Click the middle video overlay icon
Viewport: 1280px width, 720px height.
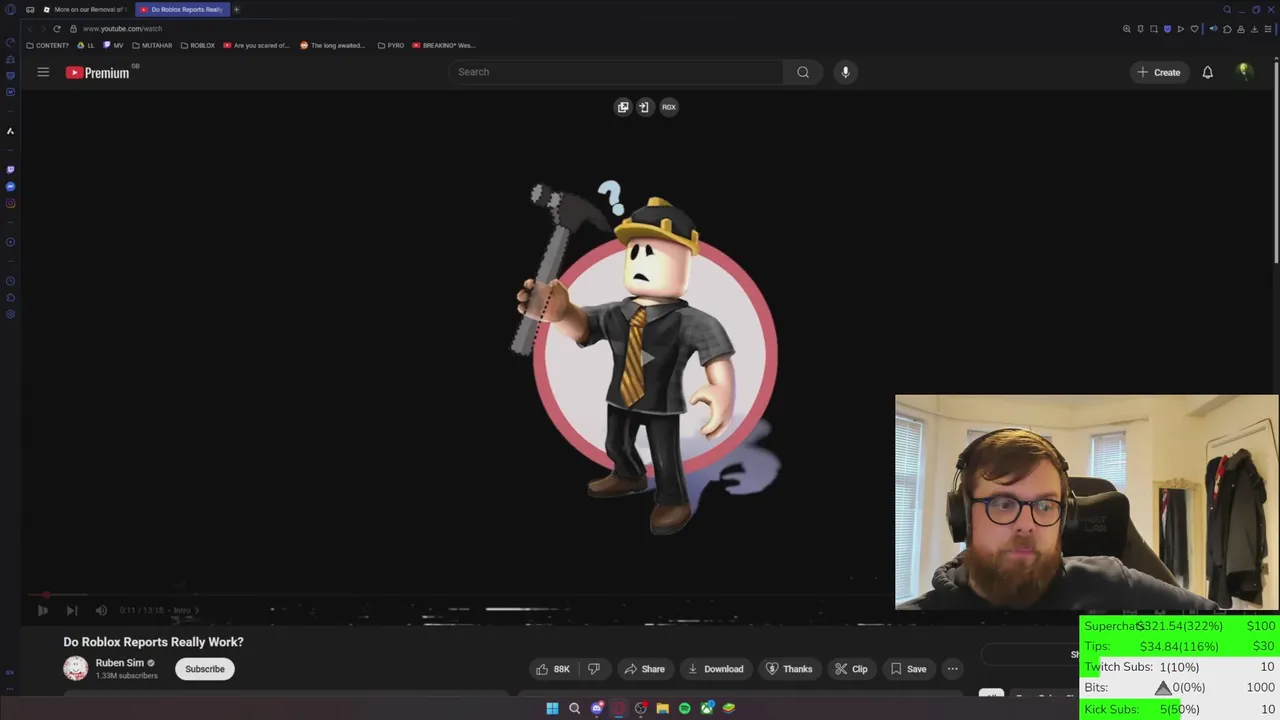coord(644,107)
